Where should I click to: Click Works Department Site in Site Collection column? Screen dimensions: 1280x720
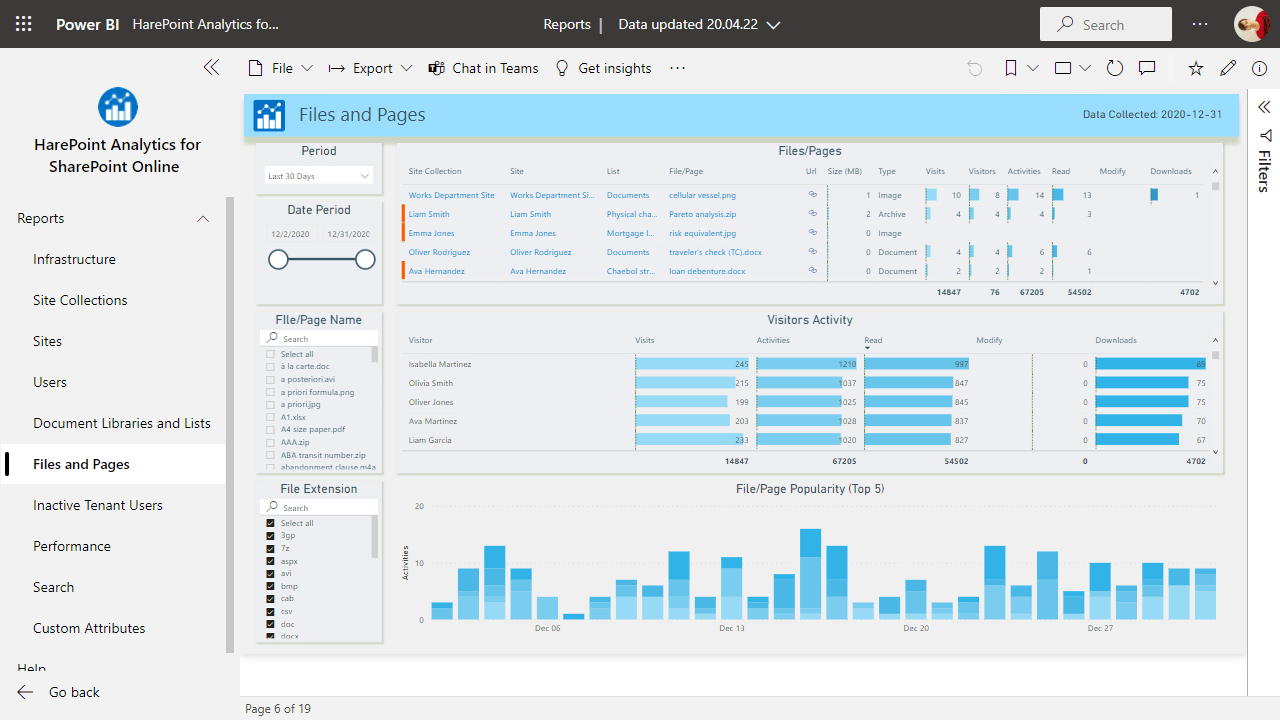click(x=451, y=195)
